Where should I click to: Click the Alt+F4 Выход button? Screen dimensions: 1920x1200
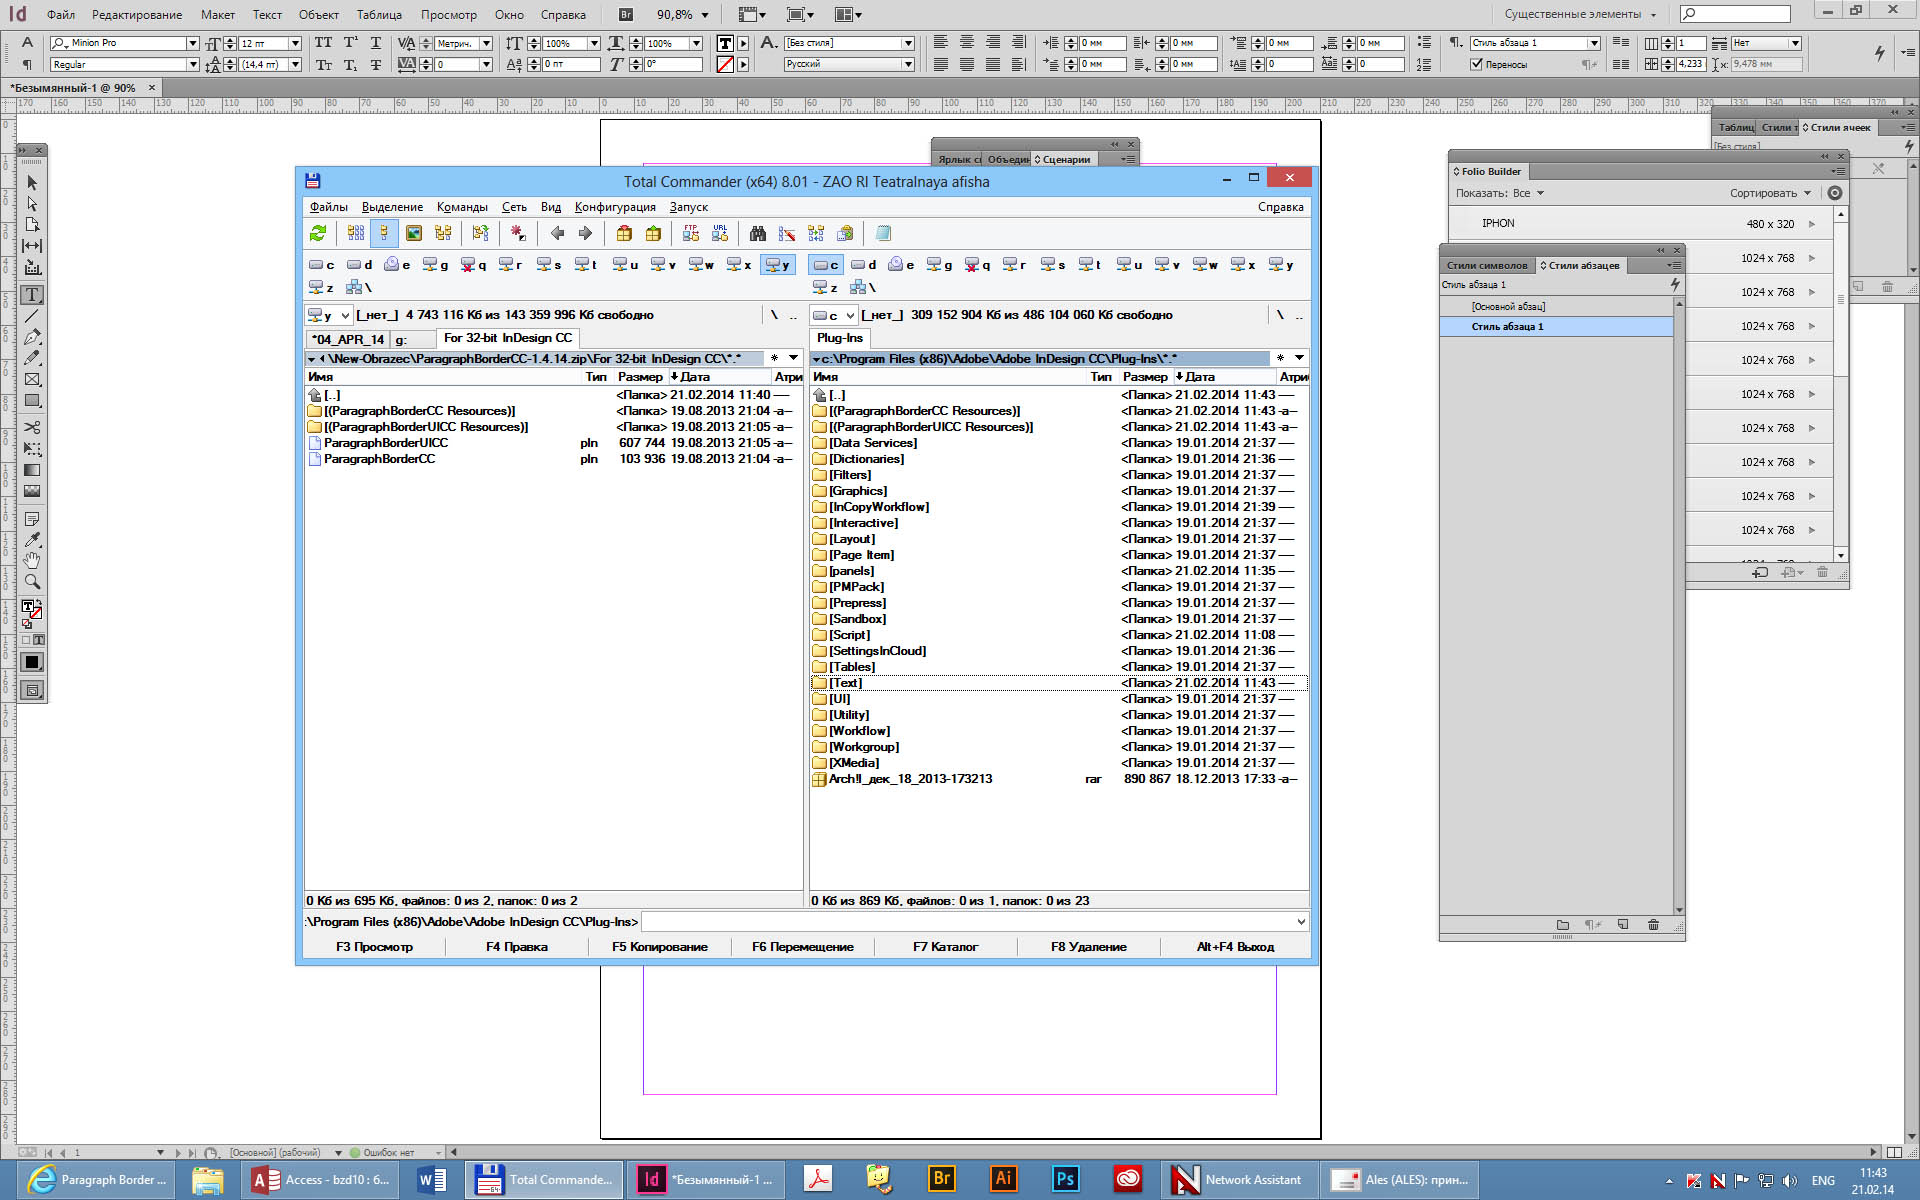tap(1235, 946)
